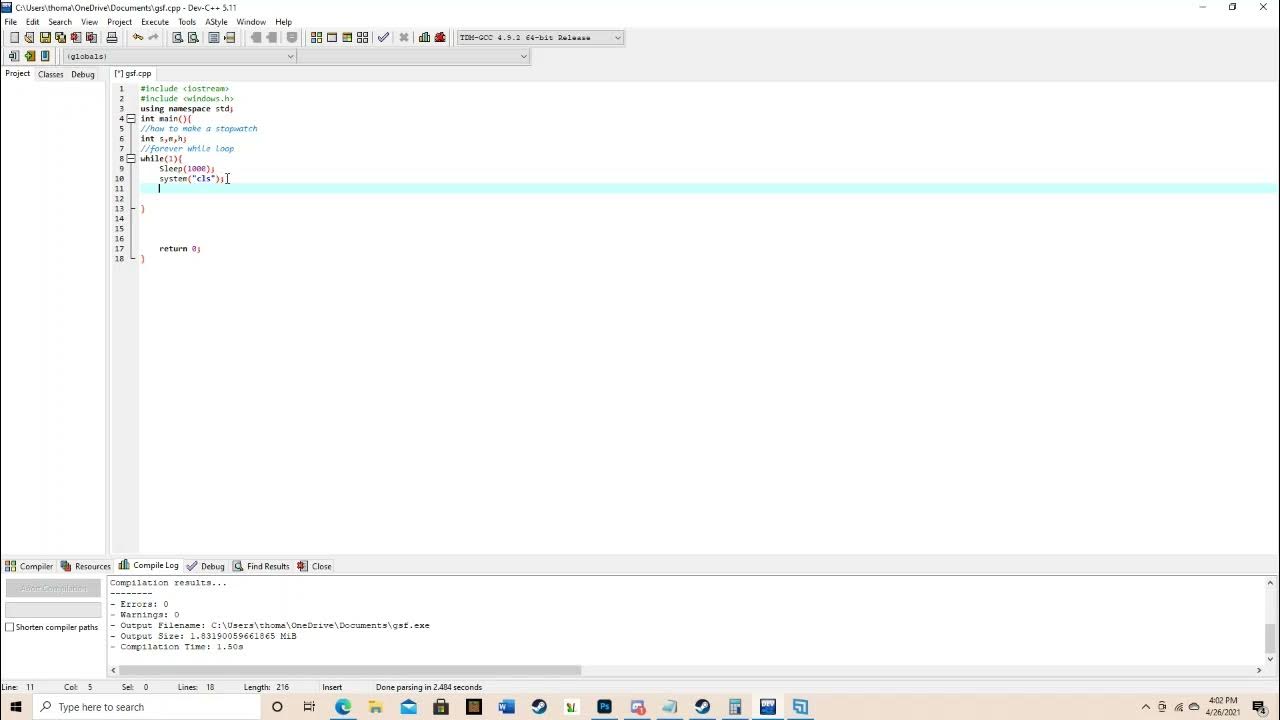Switch to the Classes sidebar tab
The width and height of the screenshot is (1280, 720).
coord(50,74)
